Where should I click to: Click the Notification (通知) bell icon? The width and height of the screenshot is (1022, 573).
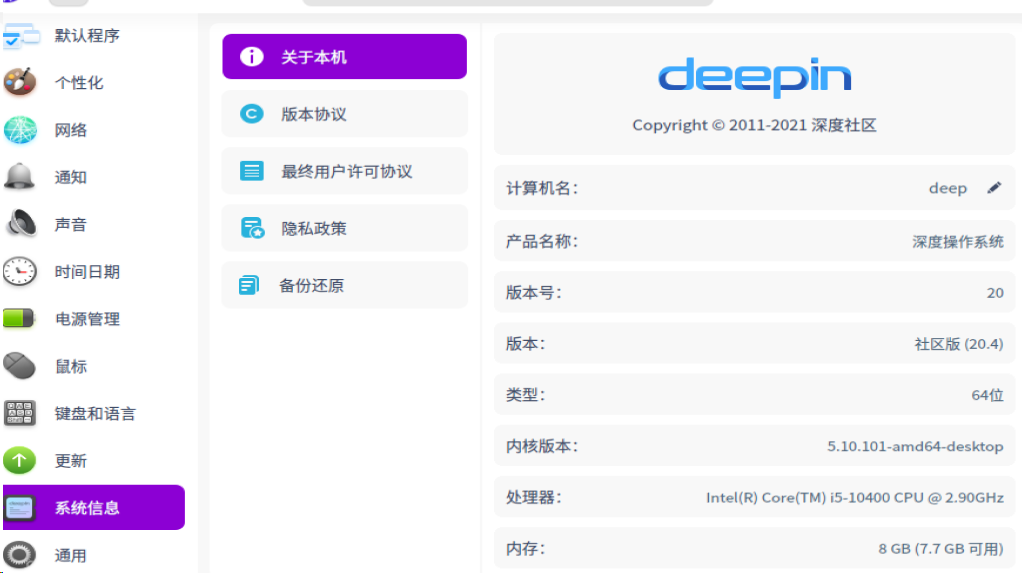20,177
